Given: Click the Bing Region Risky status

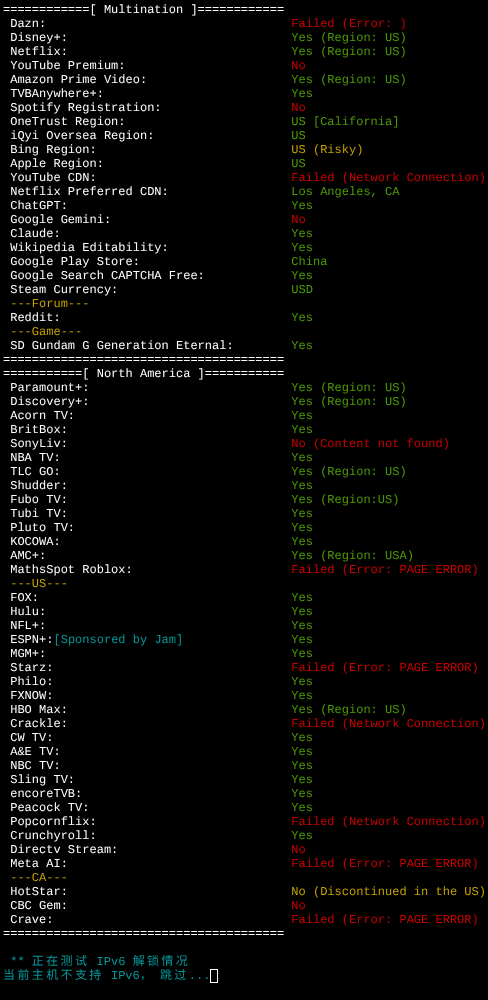Looking at the screenshot, I should (327, 150).
